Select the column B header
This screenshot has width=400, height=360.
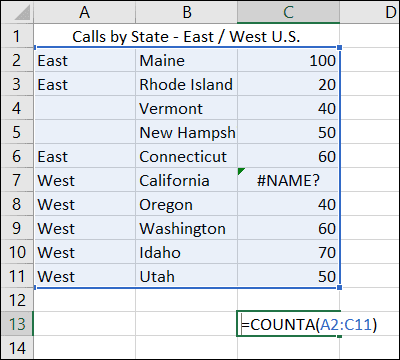(187, 12)
